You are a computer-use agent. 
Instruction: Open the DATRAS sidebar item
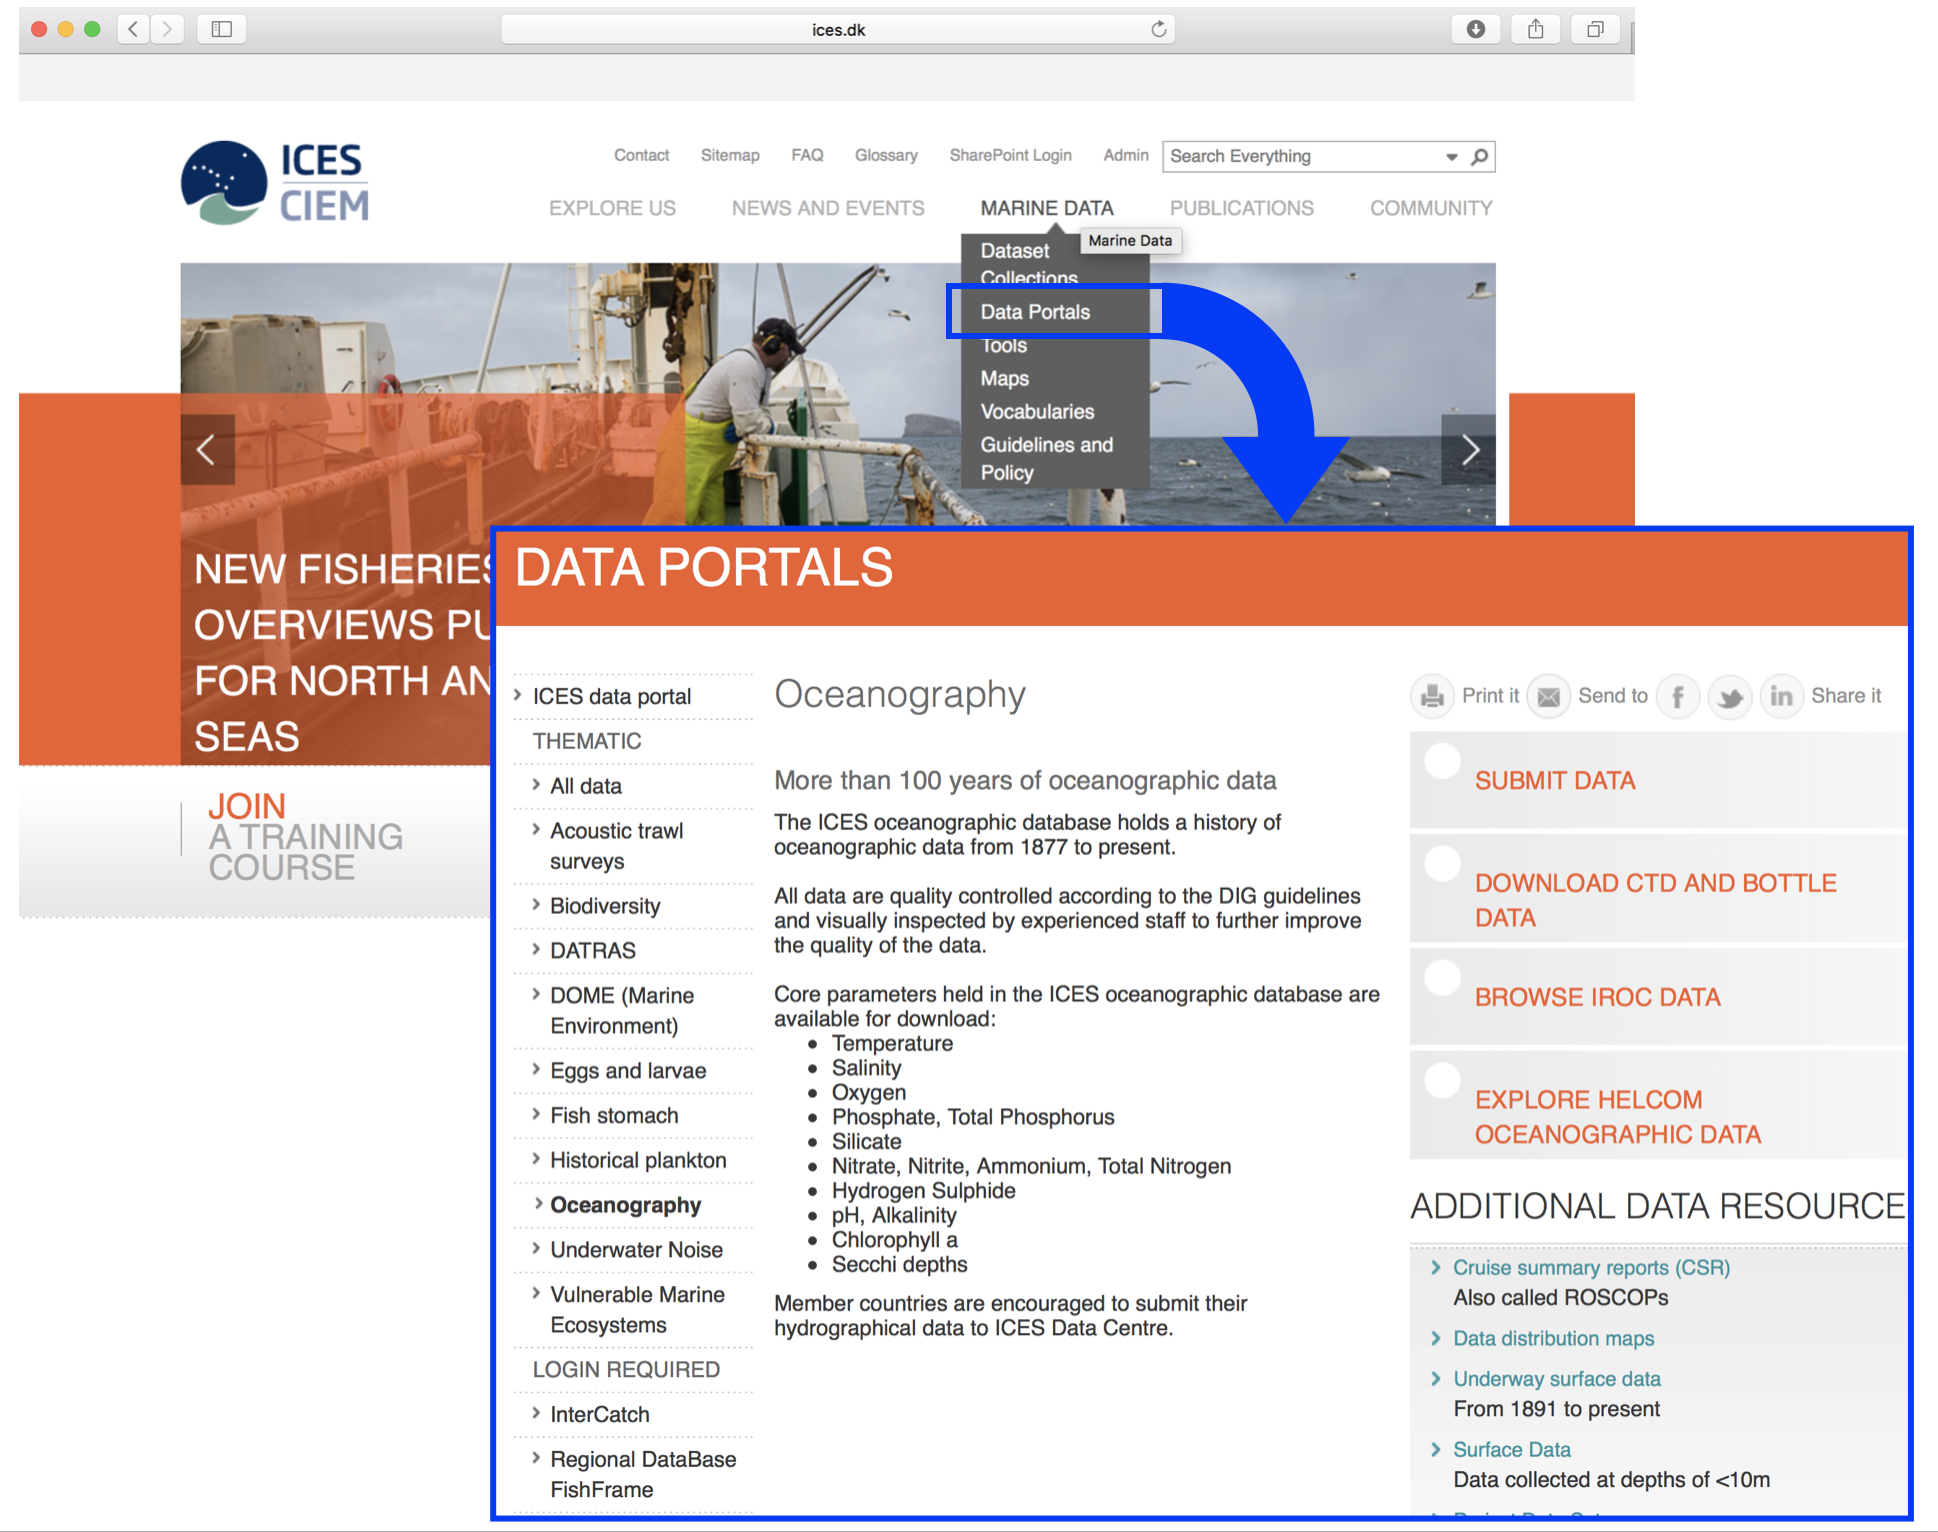pos(592,950)
